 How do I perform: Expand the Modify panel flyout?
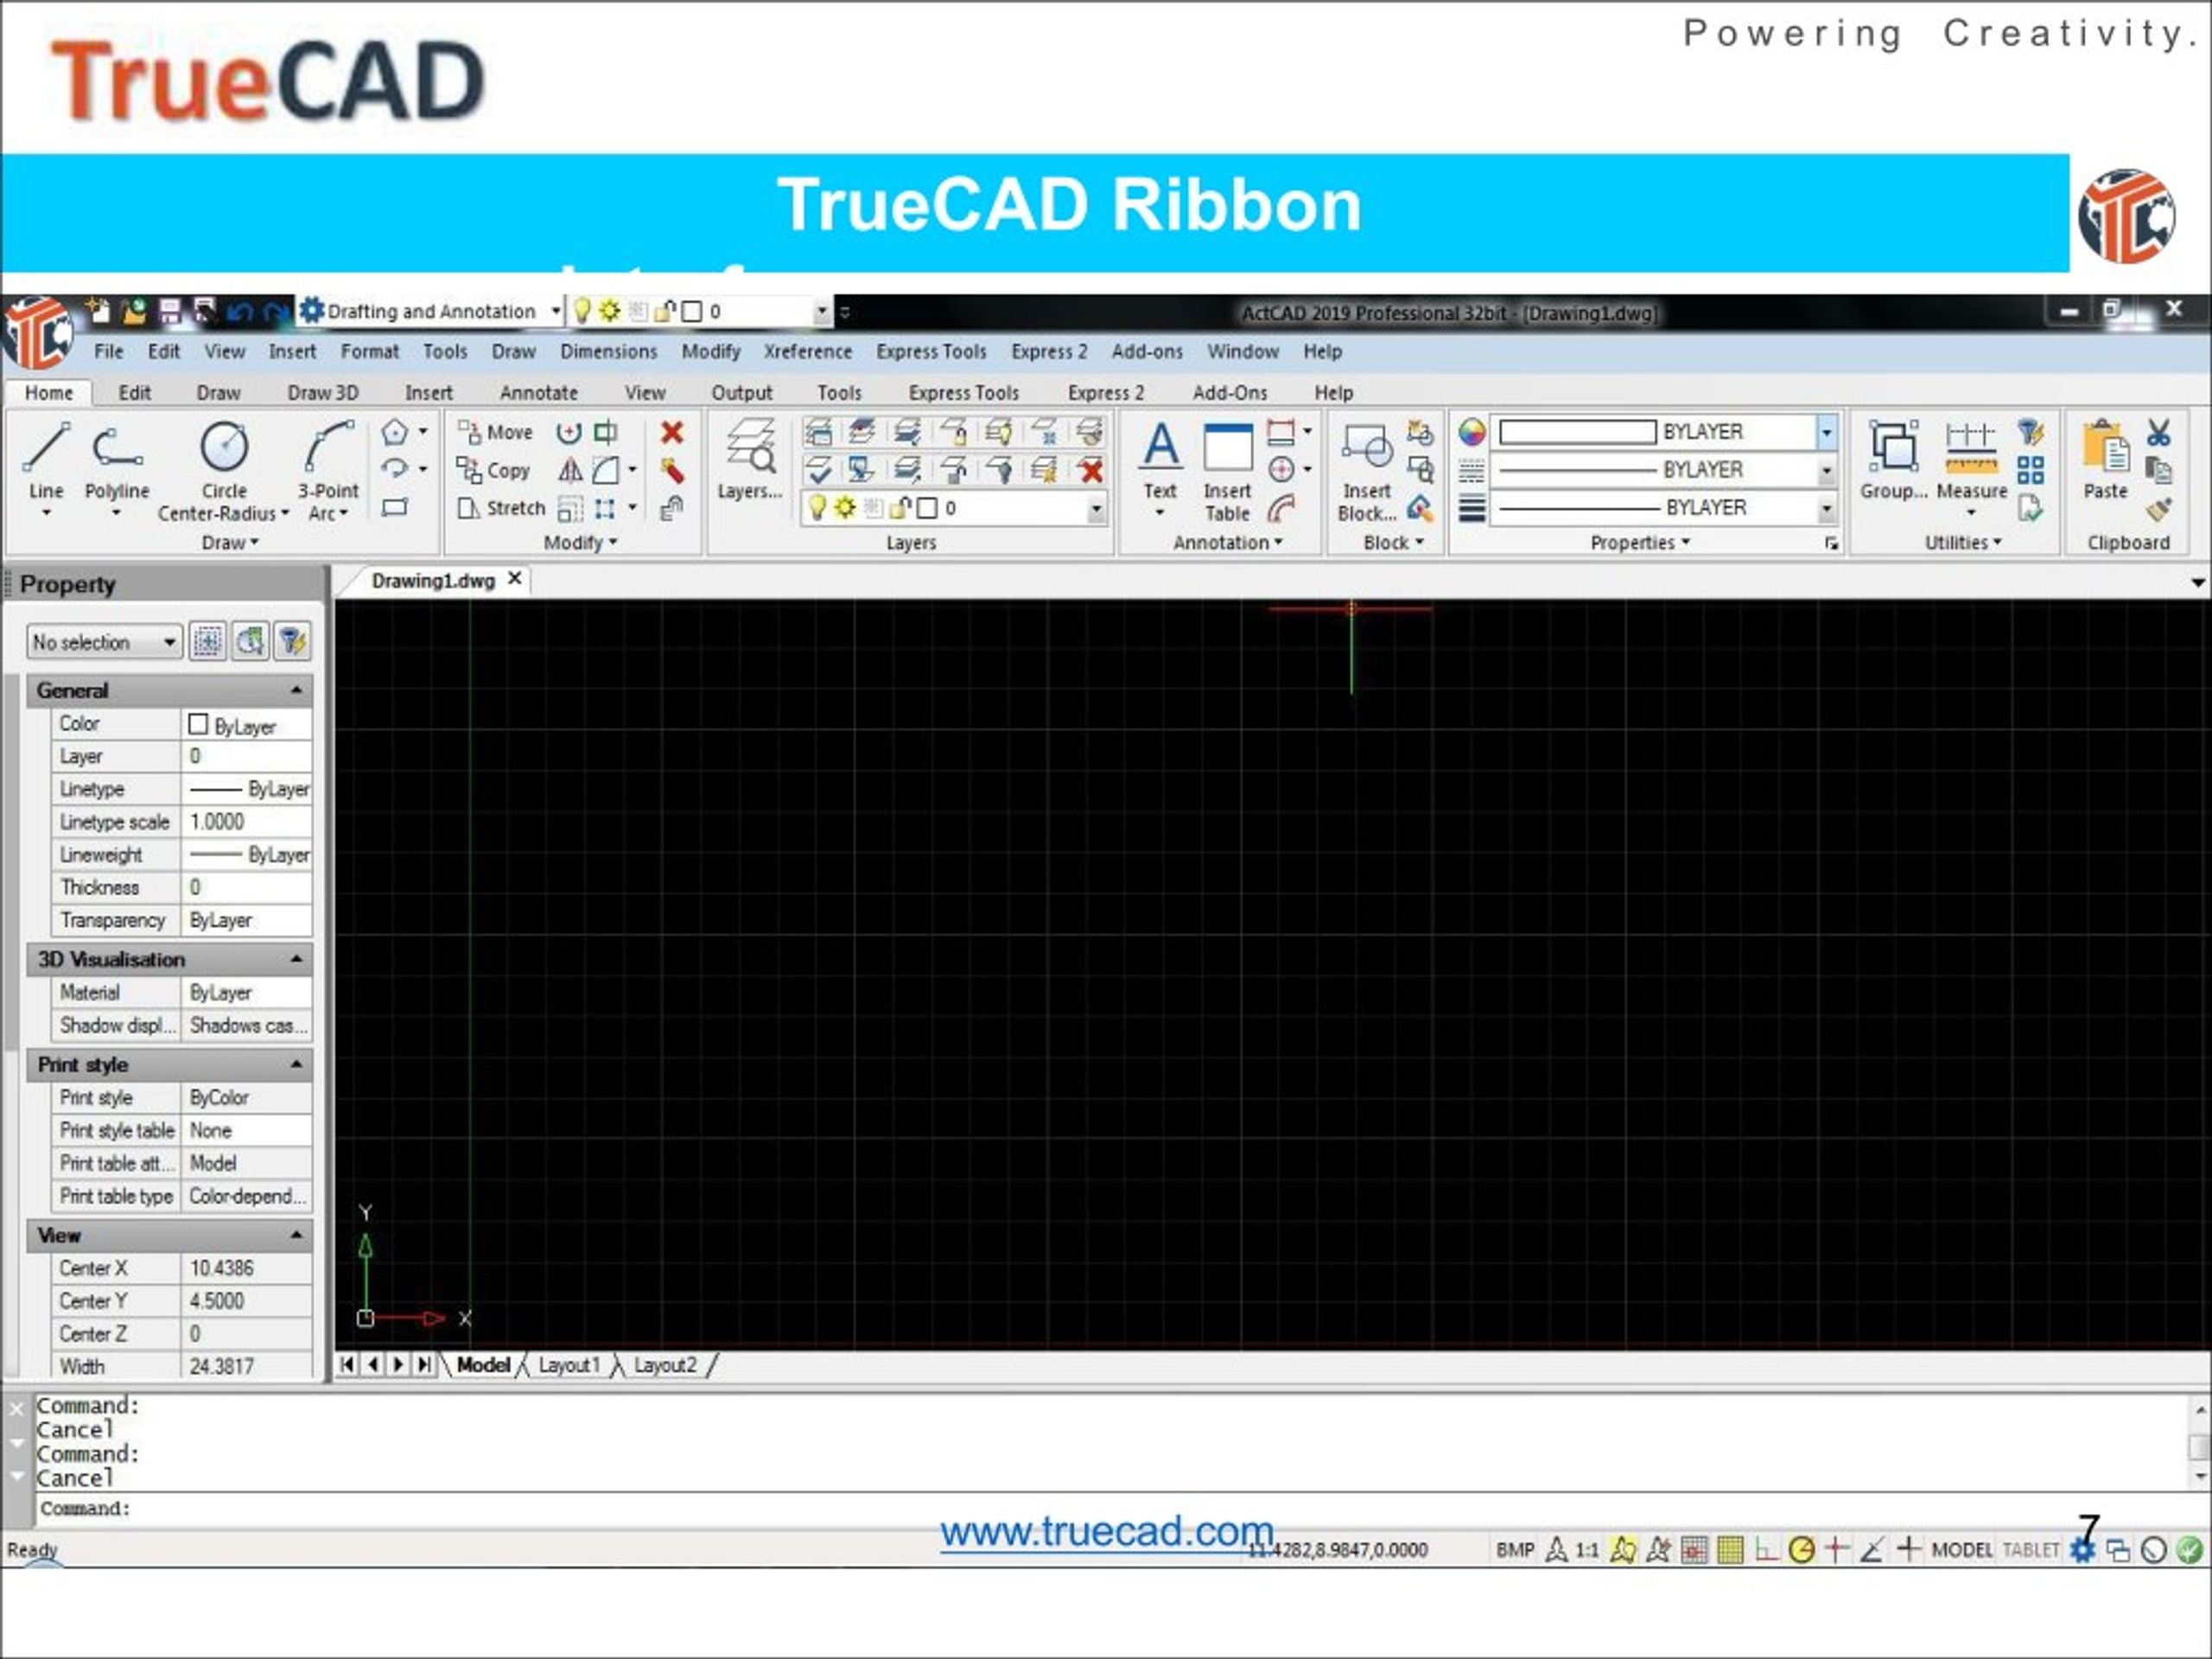coord(580,542)
